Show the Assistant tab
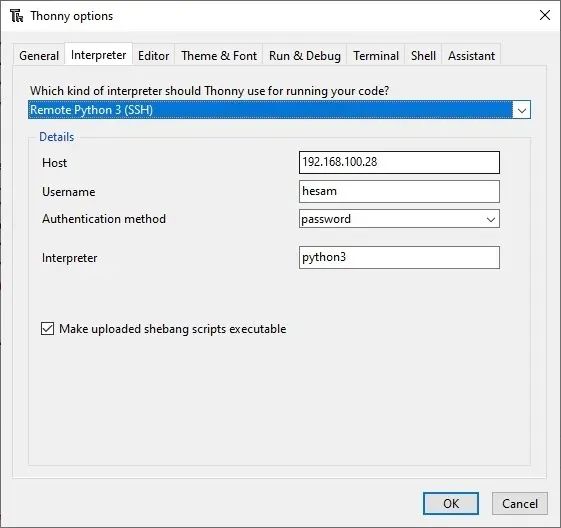561x528 pixels. 471,55
